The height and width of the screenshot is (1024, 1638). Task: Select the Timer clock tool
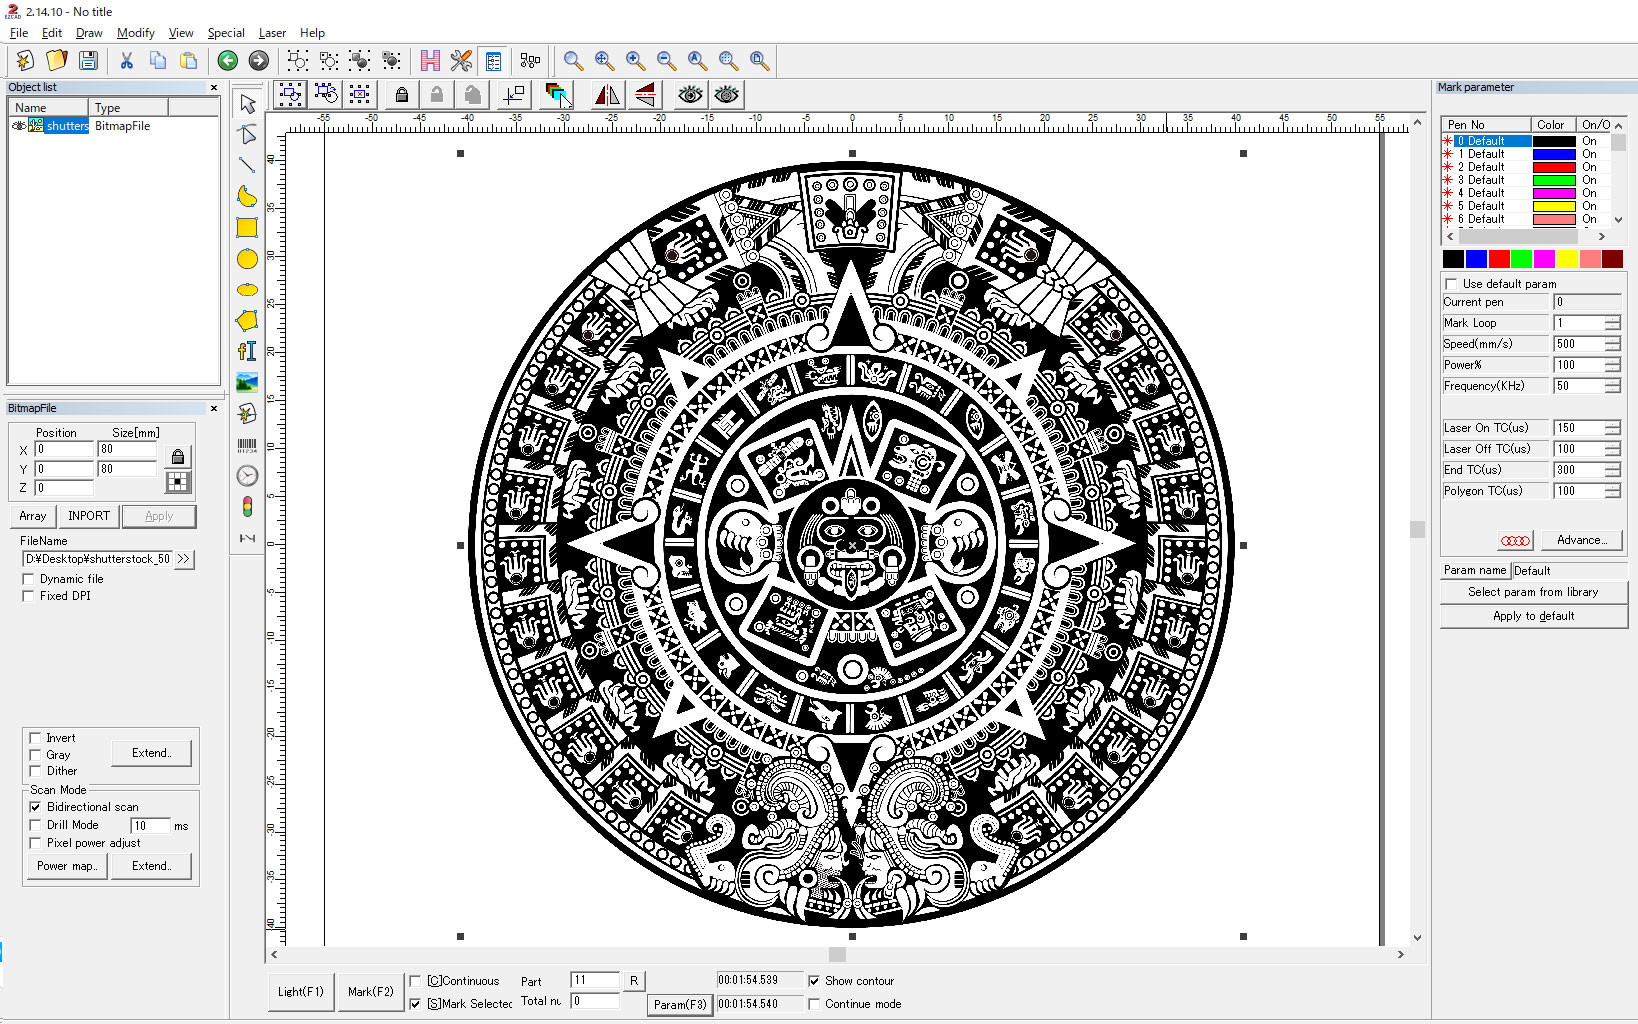pyautogui.click(x=247, y=476)
